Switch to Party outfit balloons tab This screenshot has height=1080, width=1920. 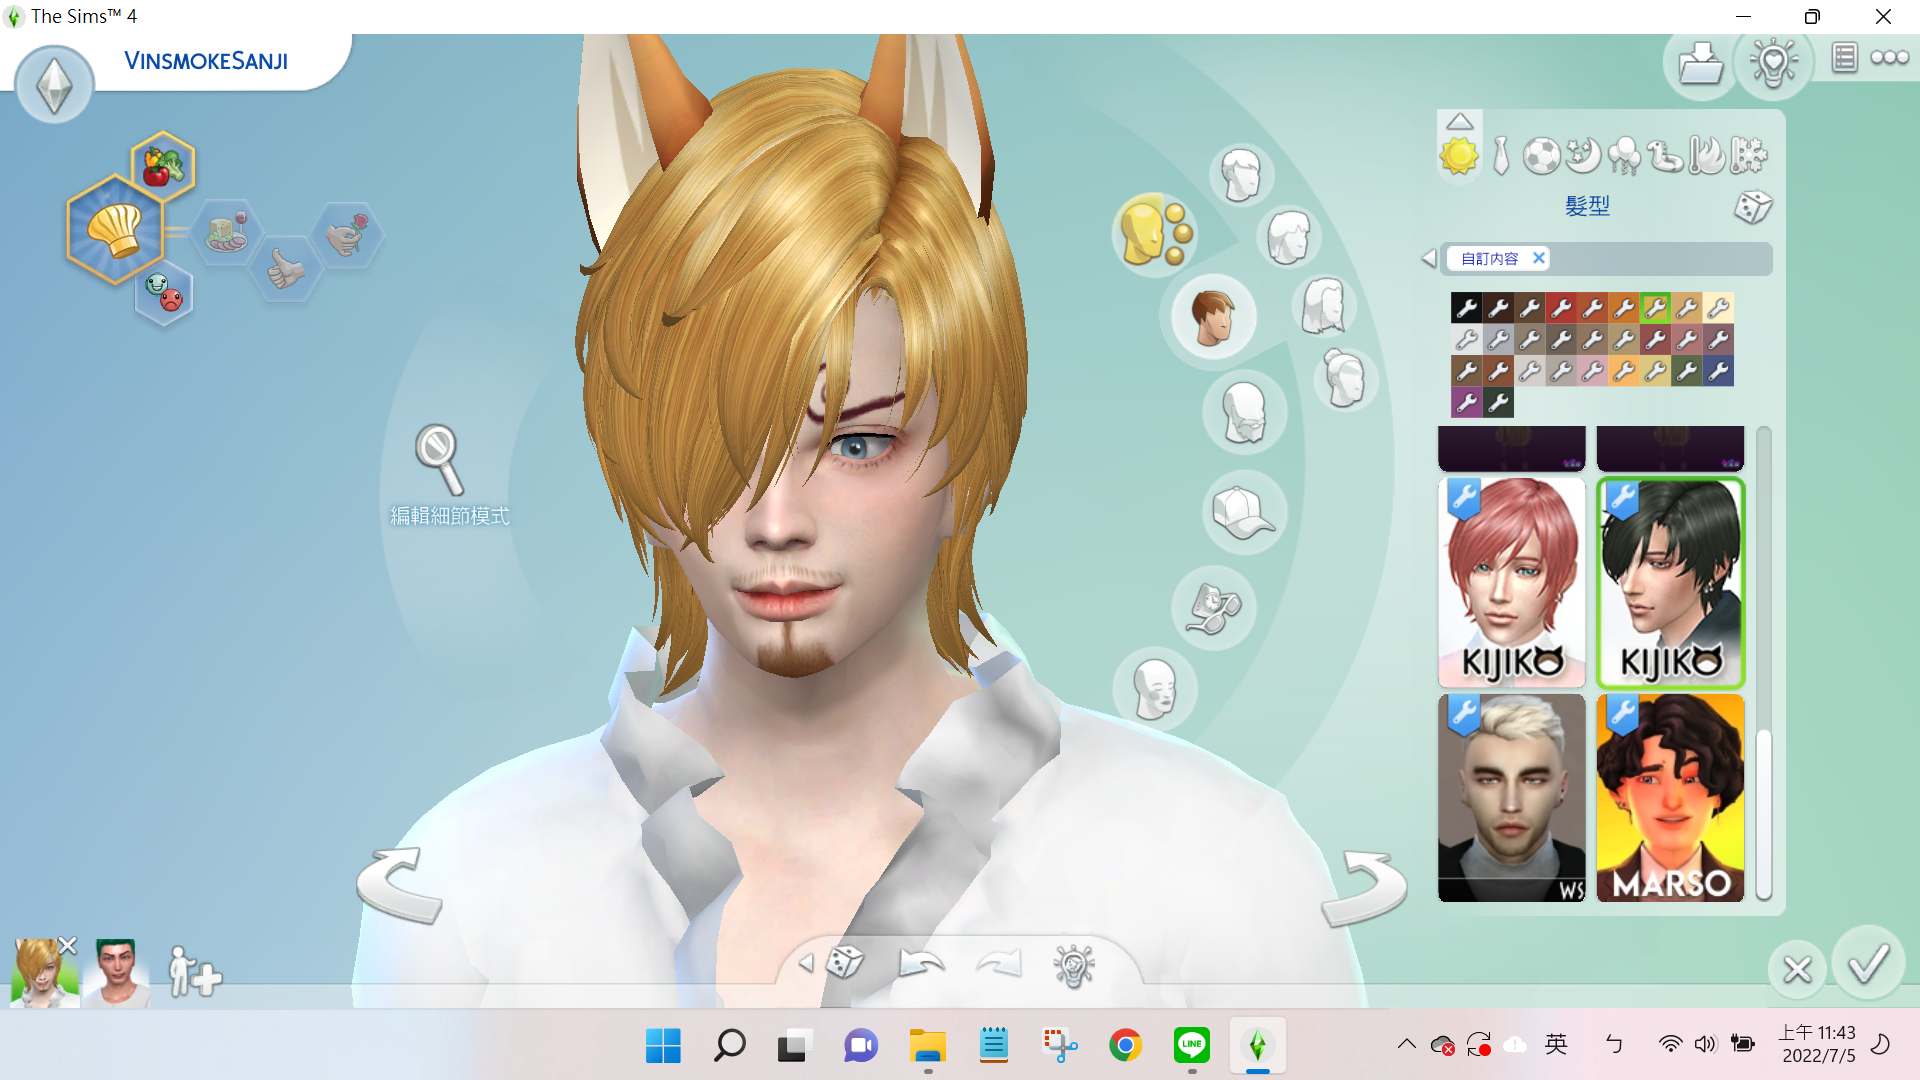(1624, 156)
